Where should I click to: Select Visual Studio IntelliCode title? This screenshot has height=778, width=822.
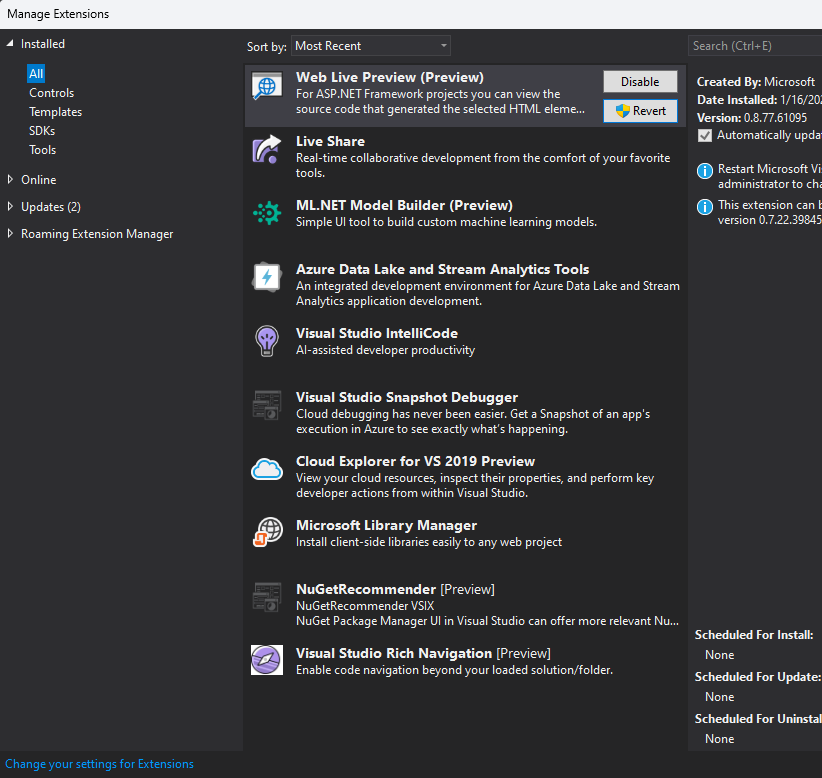click(x=377, y=333)
